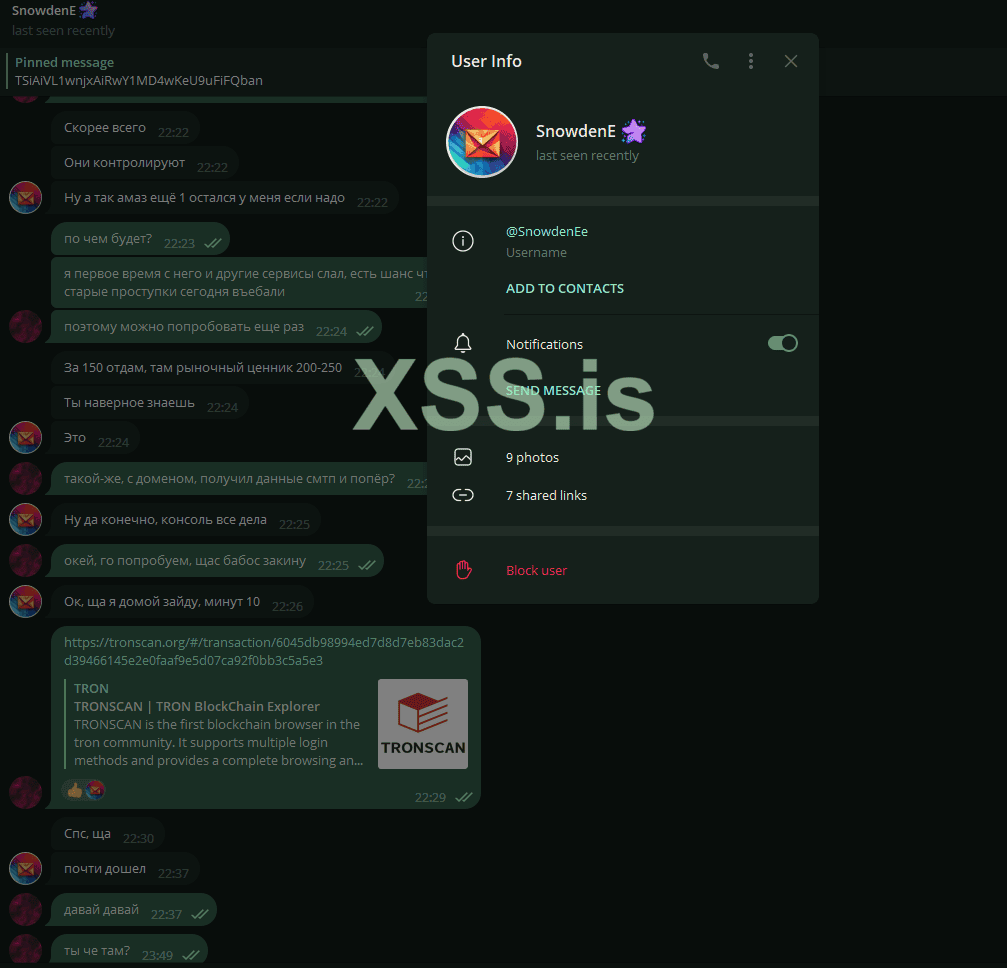Click SnowdenE's purple star emoji status
Screen dimensions: 1007x968
coord(634,130)
